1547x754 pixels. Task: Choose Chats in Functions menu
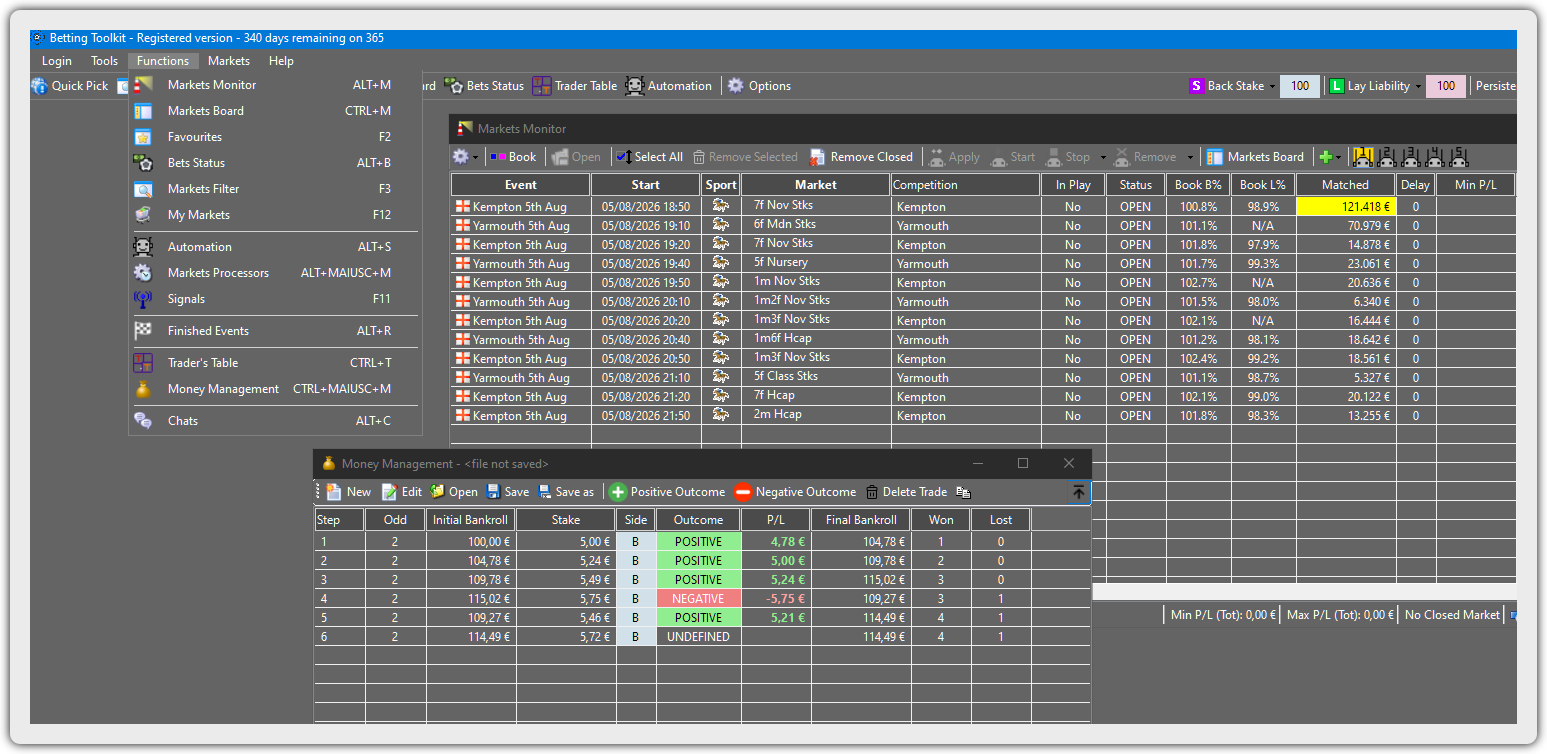click(x=275, y=421)
